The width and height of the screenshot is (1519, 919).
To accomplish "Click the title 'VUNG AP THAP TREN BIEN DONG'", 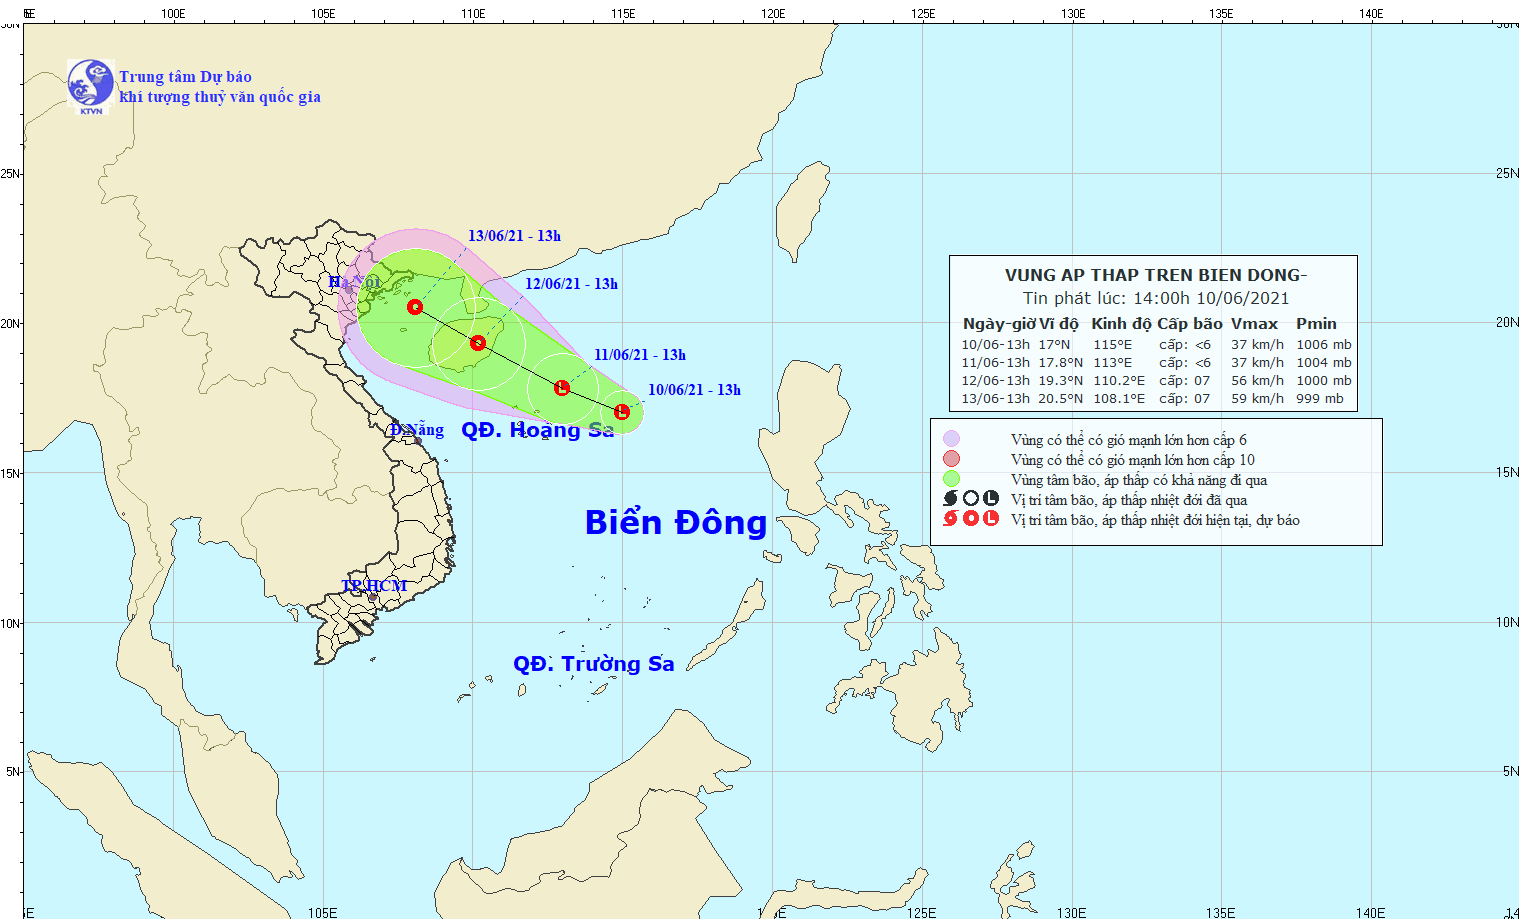I will click(1156, 275).
